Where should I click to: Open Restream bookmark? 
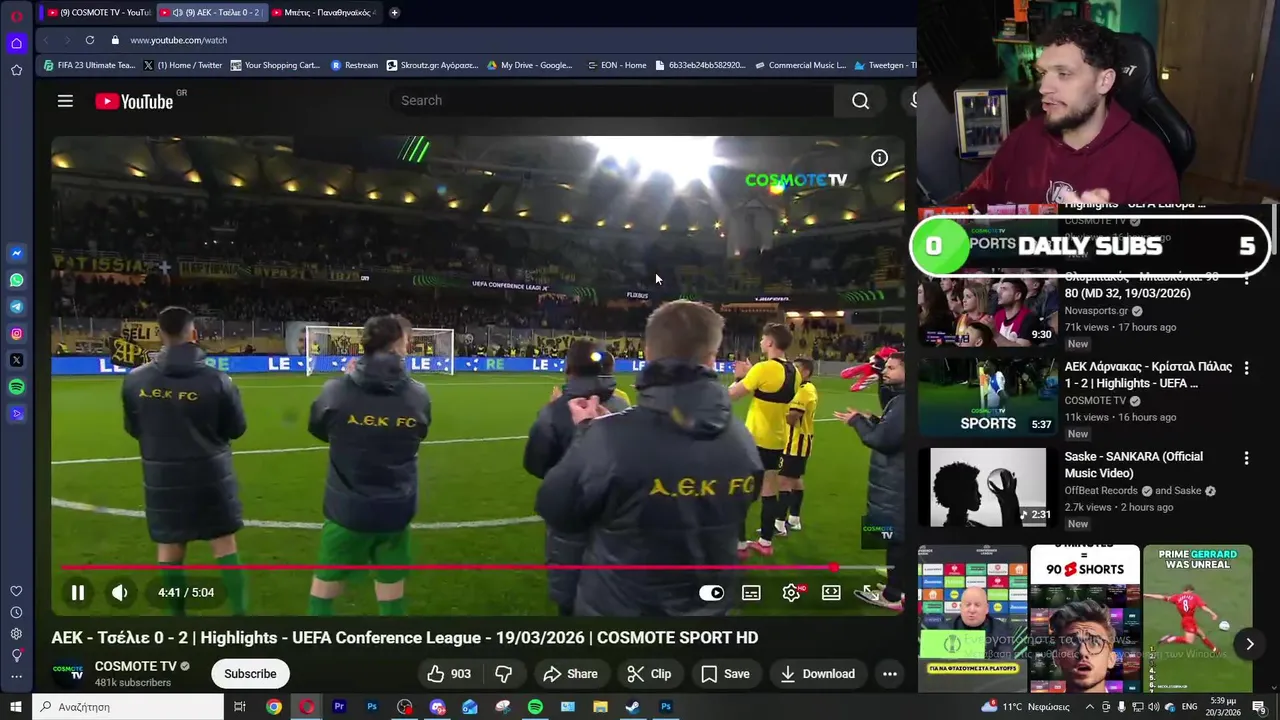coord(354,65)
